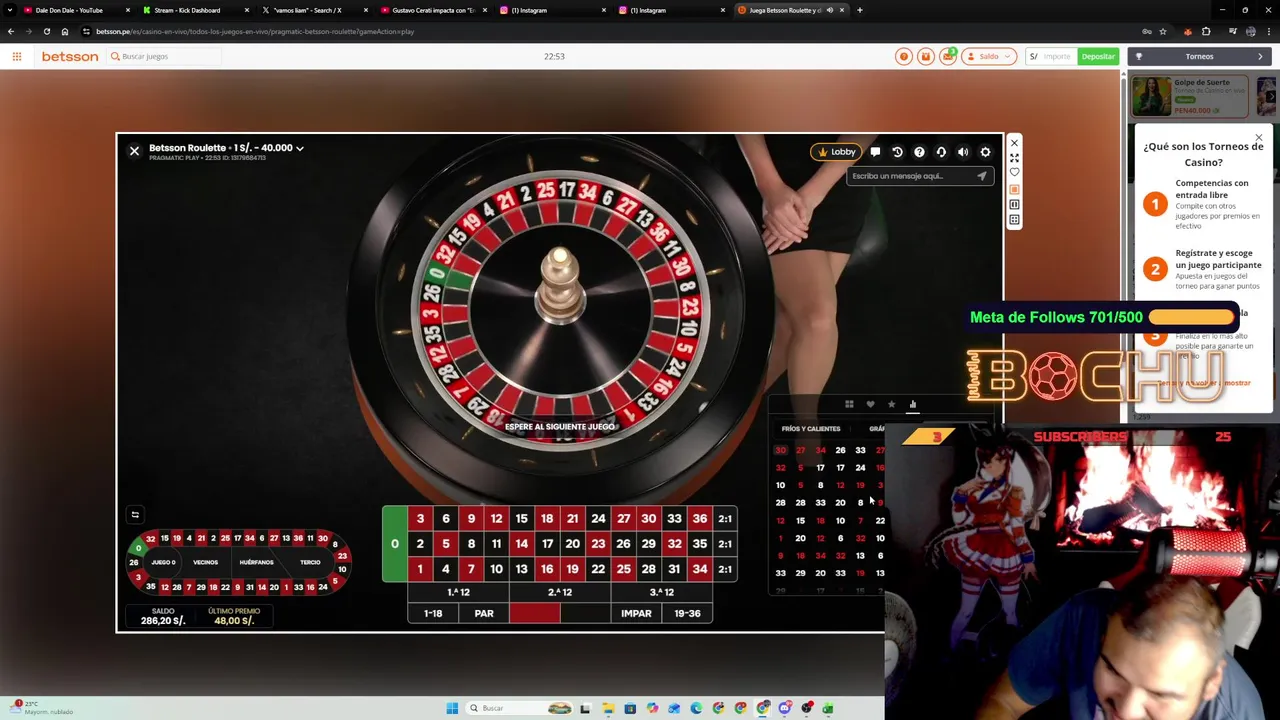Image resolution: width=1280 pixels, height=720 pixels.
Task: Send the chat message arrow icon
Action: [981, 176]
